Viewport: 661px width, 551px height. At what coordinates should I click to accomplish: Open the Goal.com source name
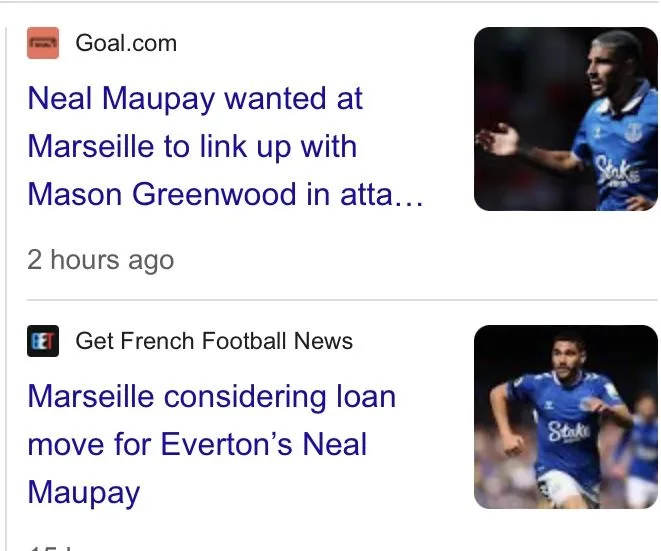[126, 43]
